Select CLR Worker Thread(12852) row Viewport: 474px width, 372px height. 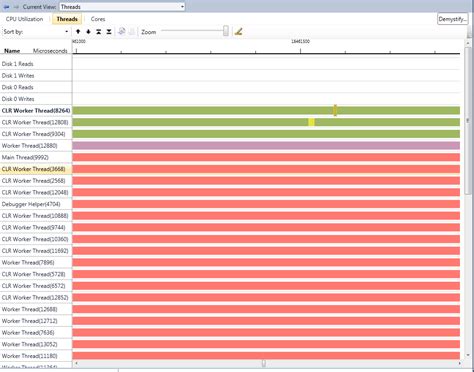(x=36, y=297)
